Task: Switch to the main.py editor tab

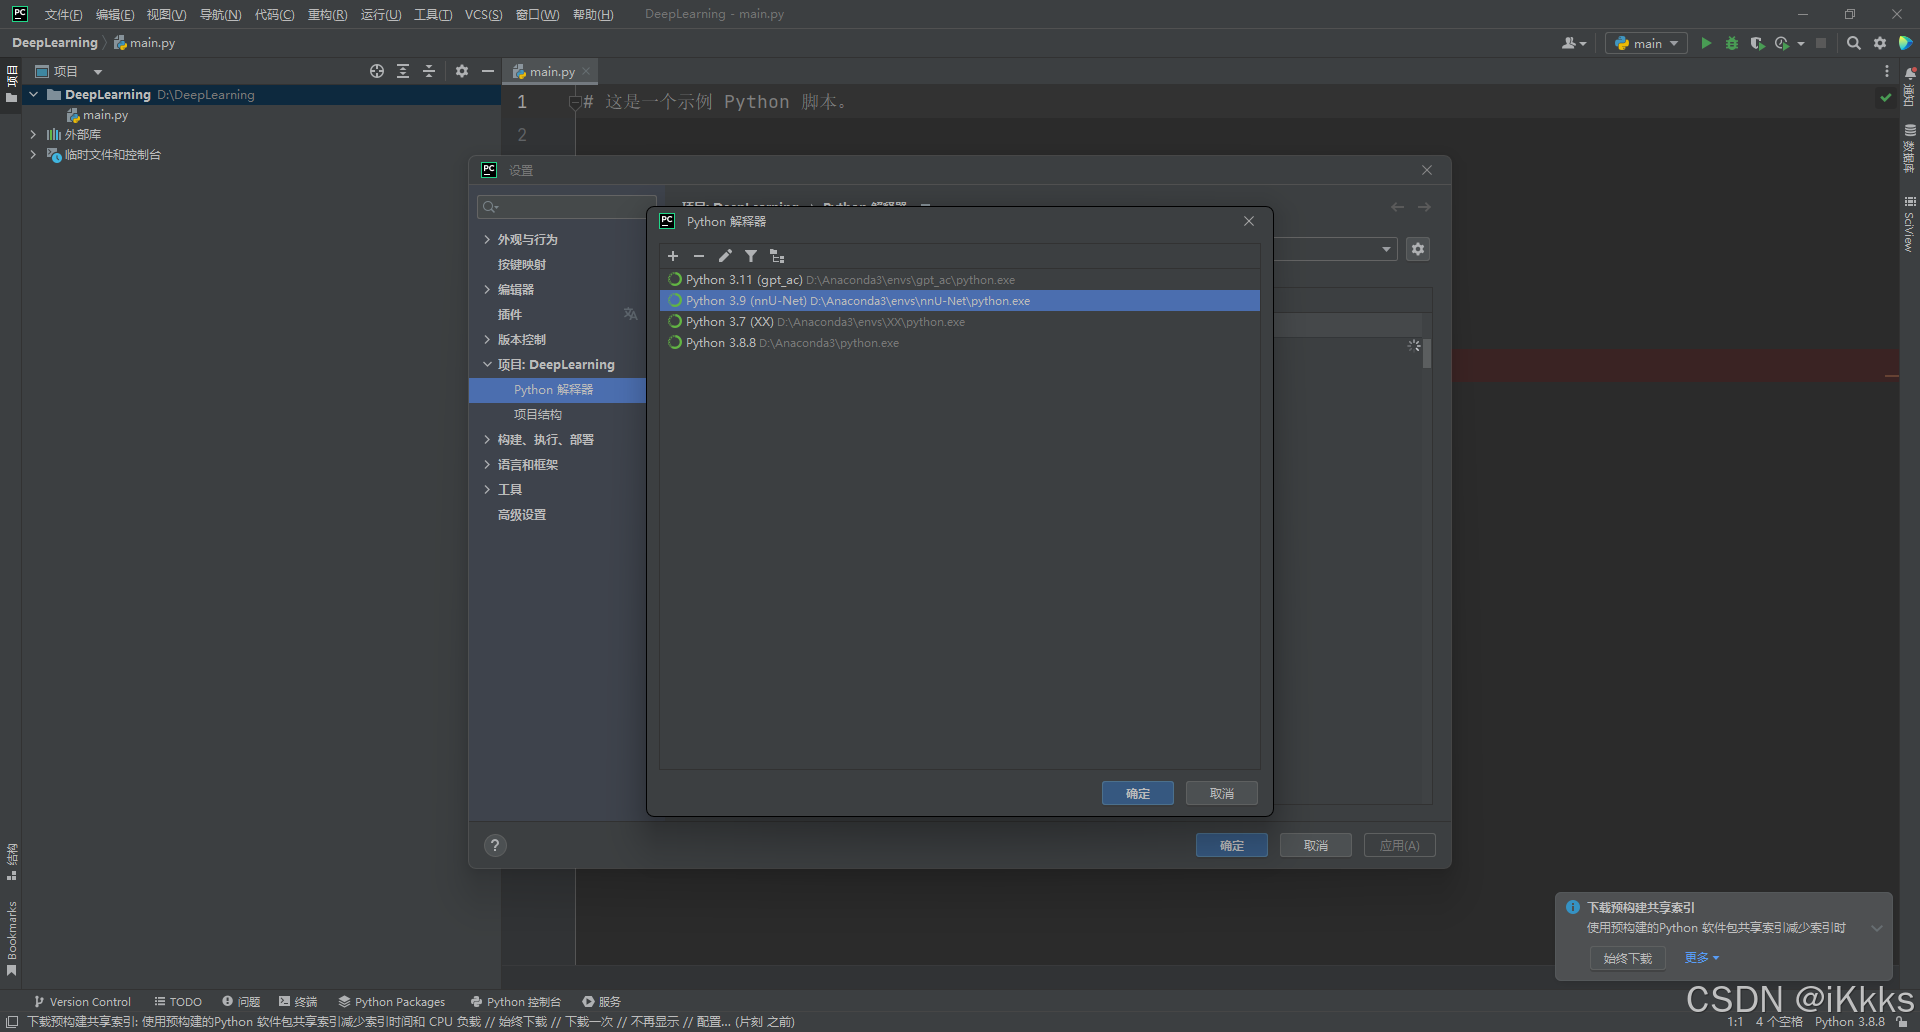Action: pos(551,72)
